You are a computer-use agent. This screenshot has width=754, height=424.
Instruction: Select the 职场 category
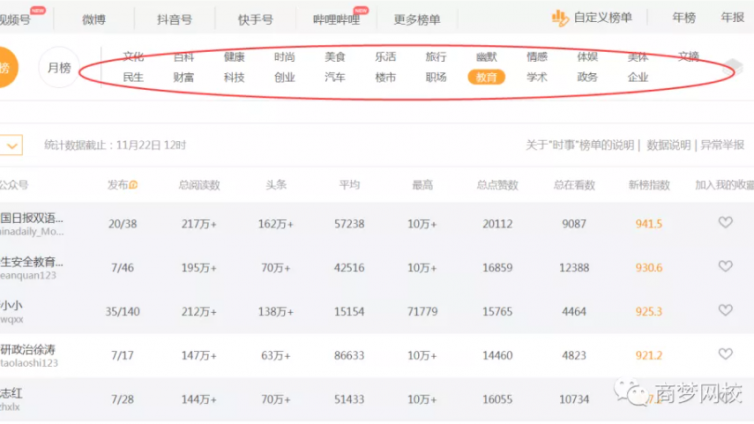point(436,77)
